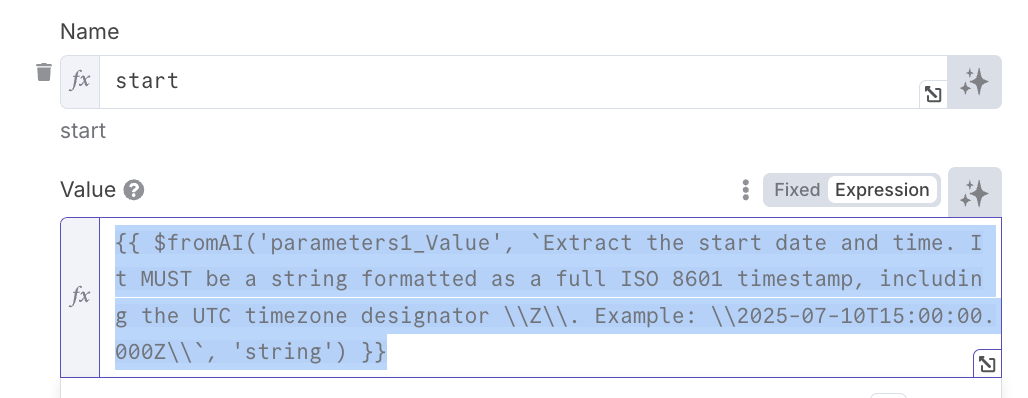Switch Value mode to Fixed
1028x398 pixels.
click(x=797, y=190)
